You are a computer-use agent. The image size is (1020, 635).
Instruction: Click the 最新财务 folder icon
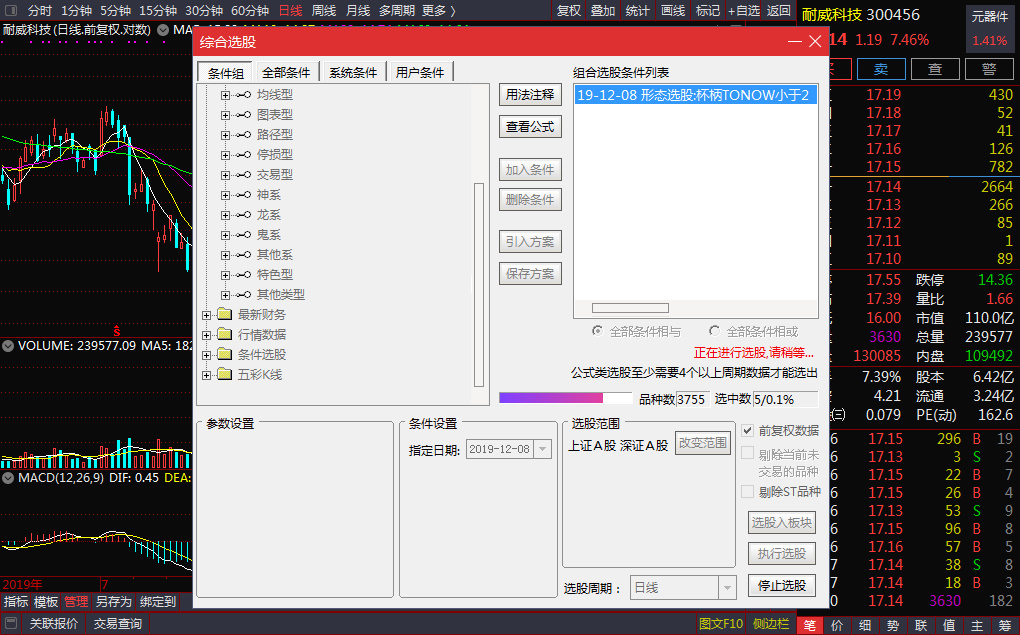[224, 315]
